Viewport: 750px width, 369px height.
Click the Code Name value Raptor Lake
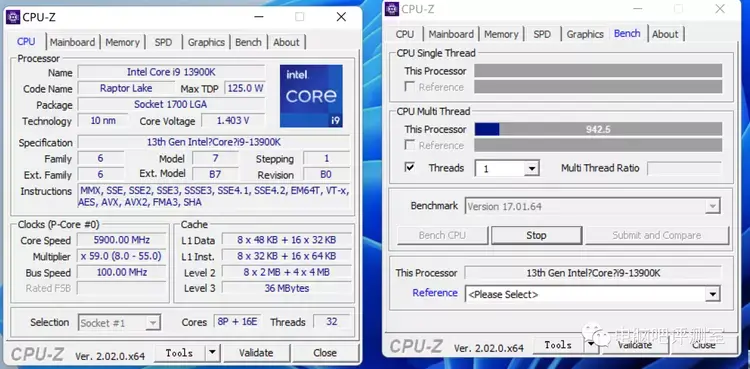[126, 88]
